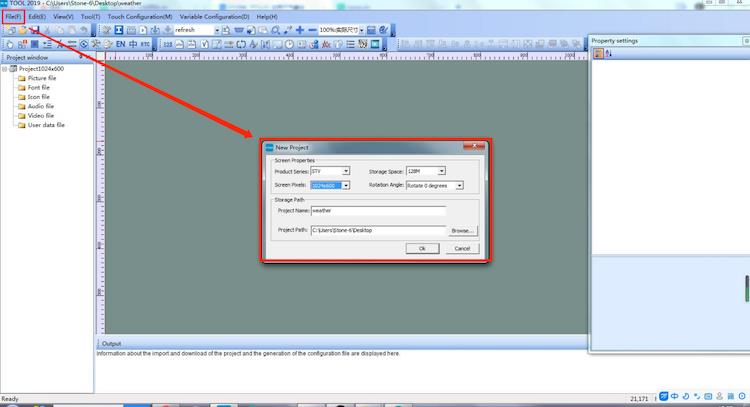
Task: Expand the Rotation Angle combo box
Action: click(x=459, y=185)
